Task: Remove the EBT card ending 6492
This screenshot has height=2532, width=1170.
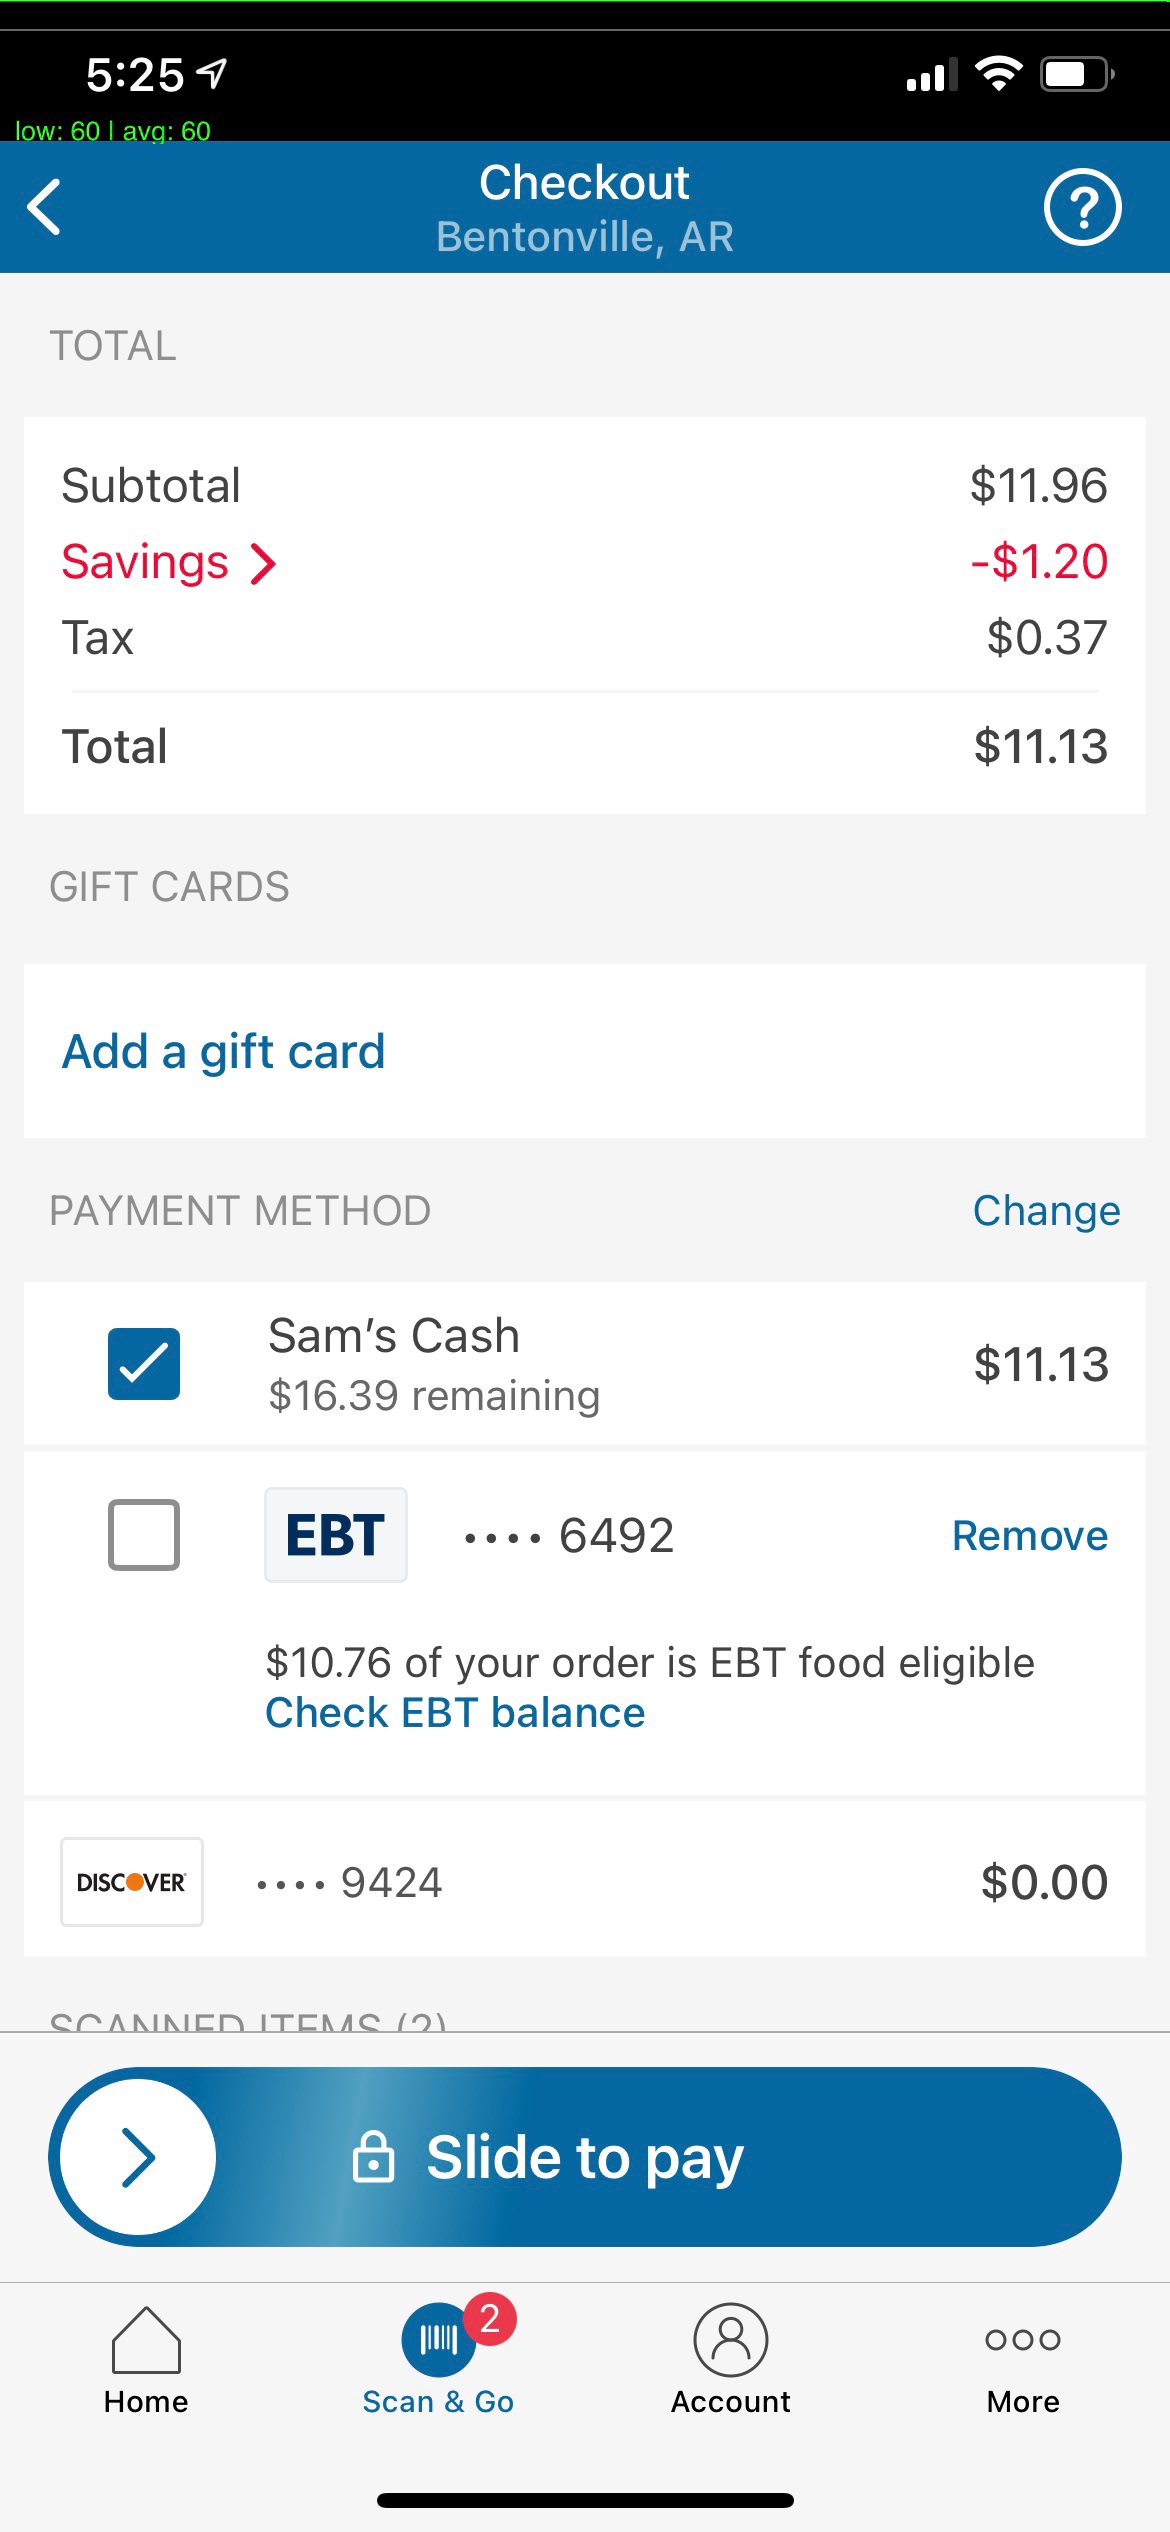Action: (1029, 1536)
